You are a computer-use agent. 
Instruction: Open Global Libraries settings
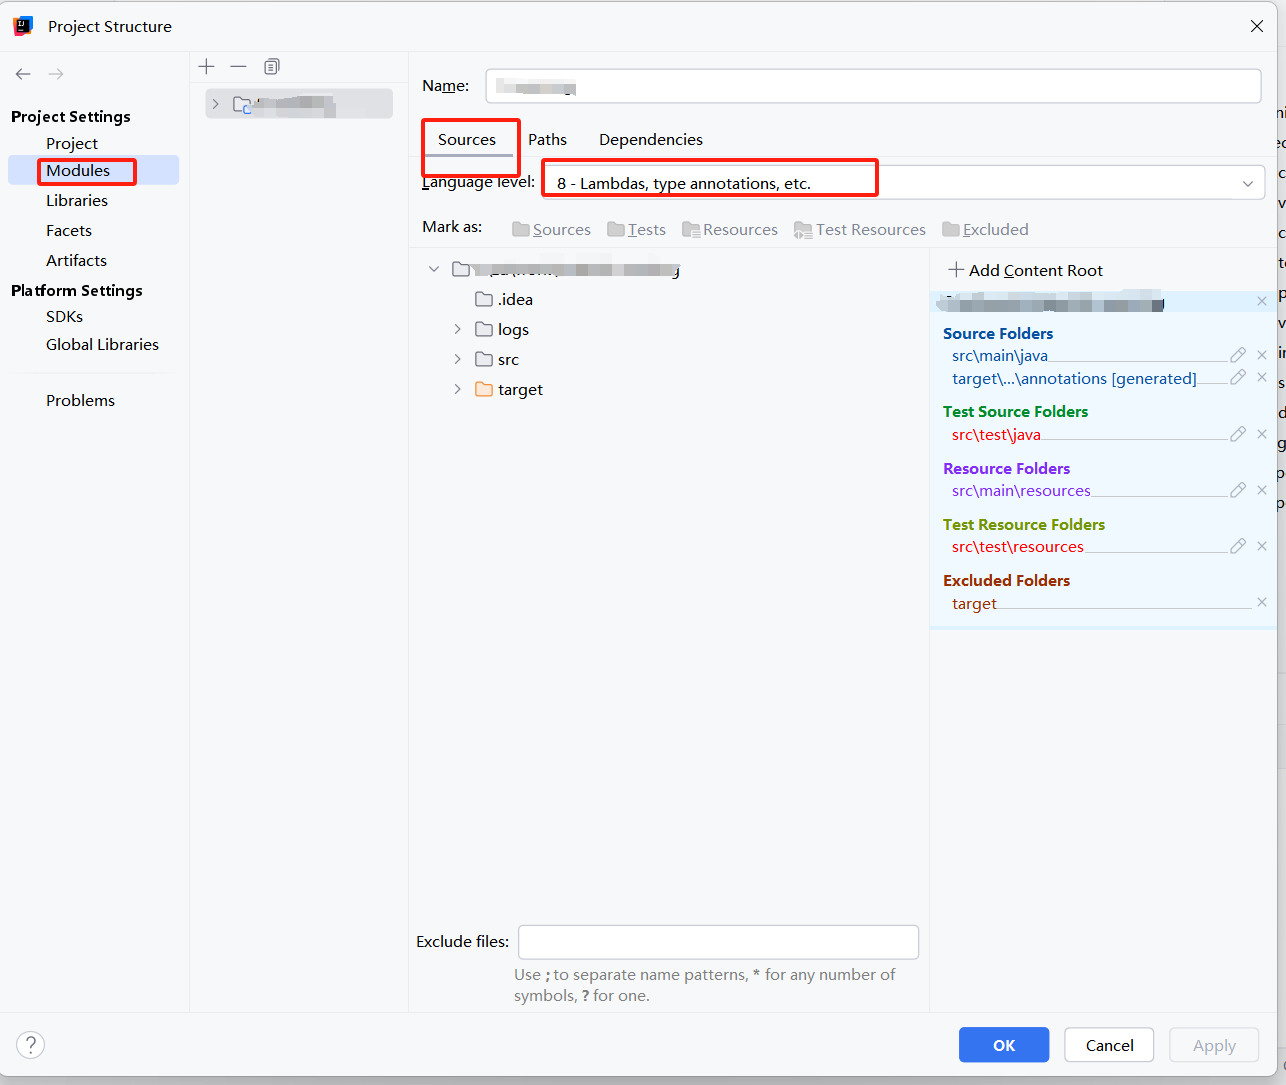click(x=102, y=345)
